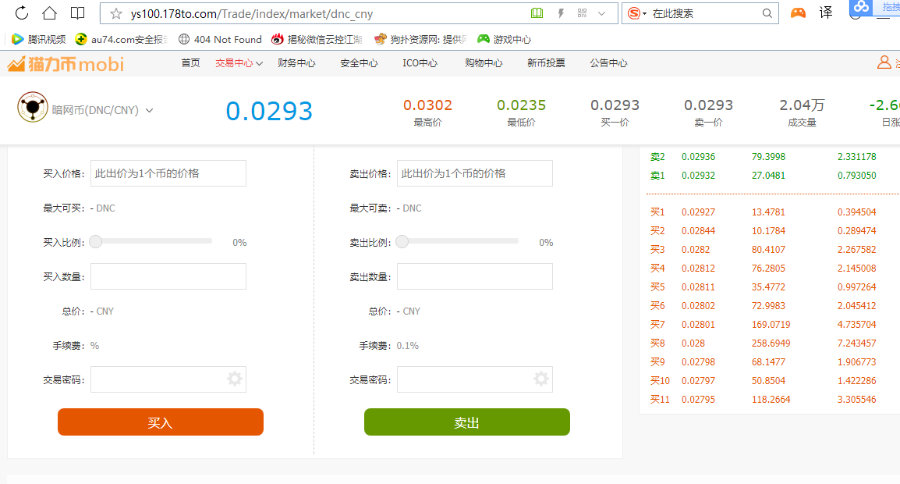900x484 pixels.
Task: Select the 买3 order price 0.0282
Action: 696,250
